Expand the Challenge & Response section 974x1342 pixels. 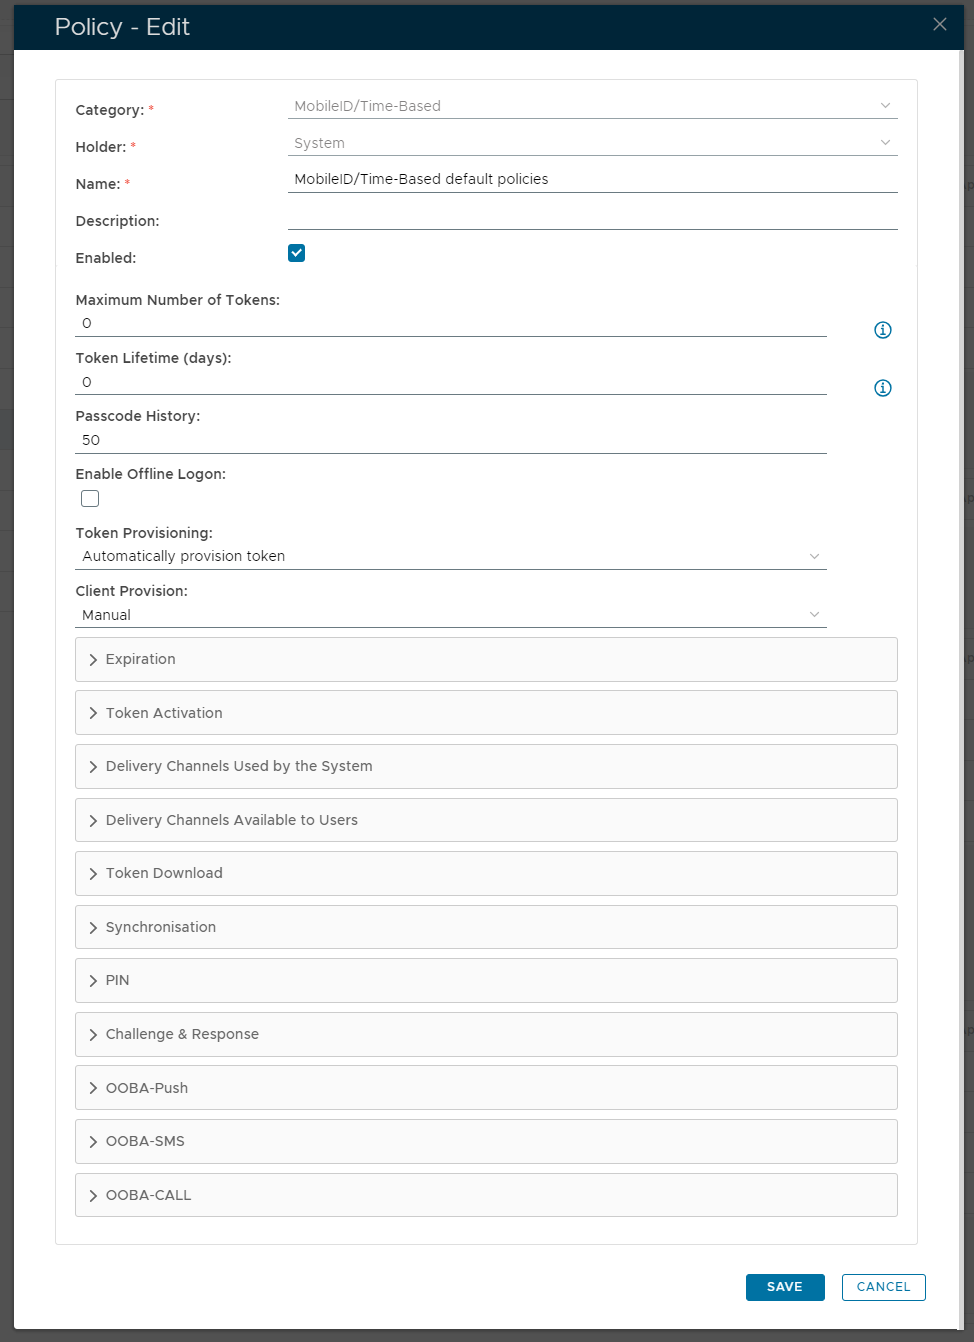tap(486, 1035)
